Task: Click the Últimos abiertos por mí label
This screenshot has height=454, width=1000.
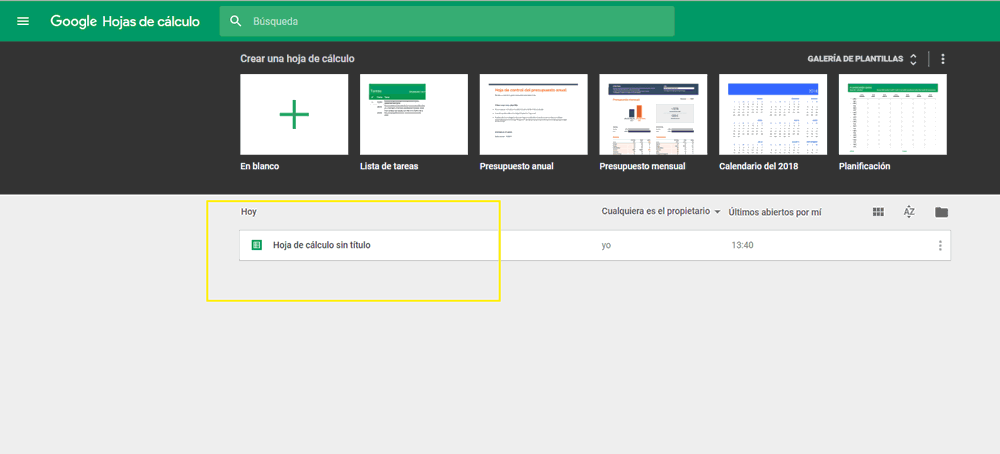Action: click(775, 212)
